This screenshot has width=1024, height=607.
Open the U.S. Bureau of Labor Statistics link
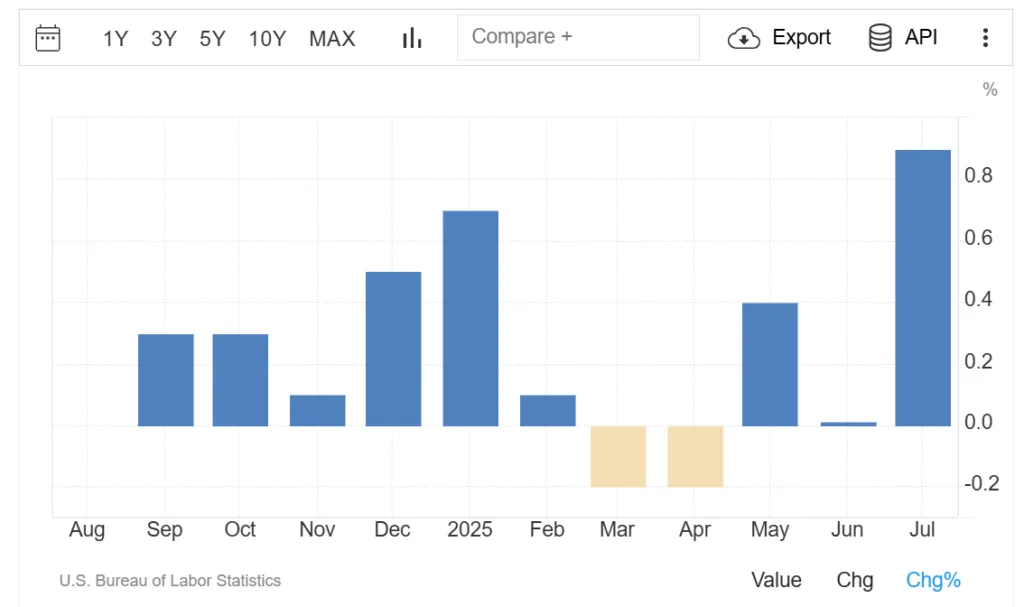click(168, 580)
